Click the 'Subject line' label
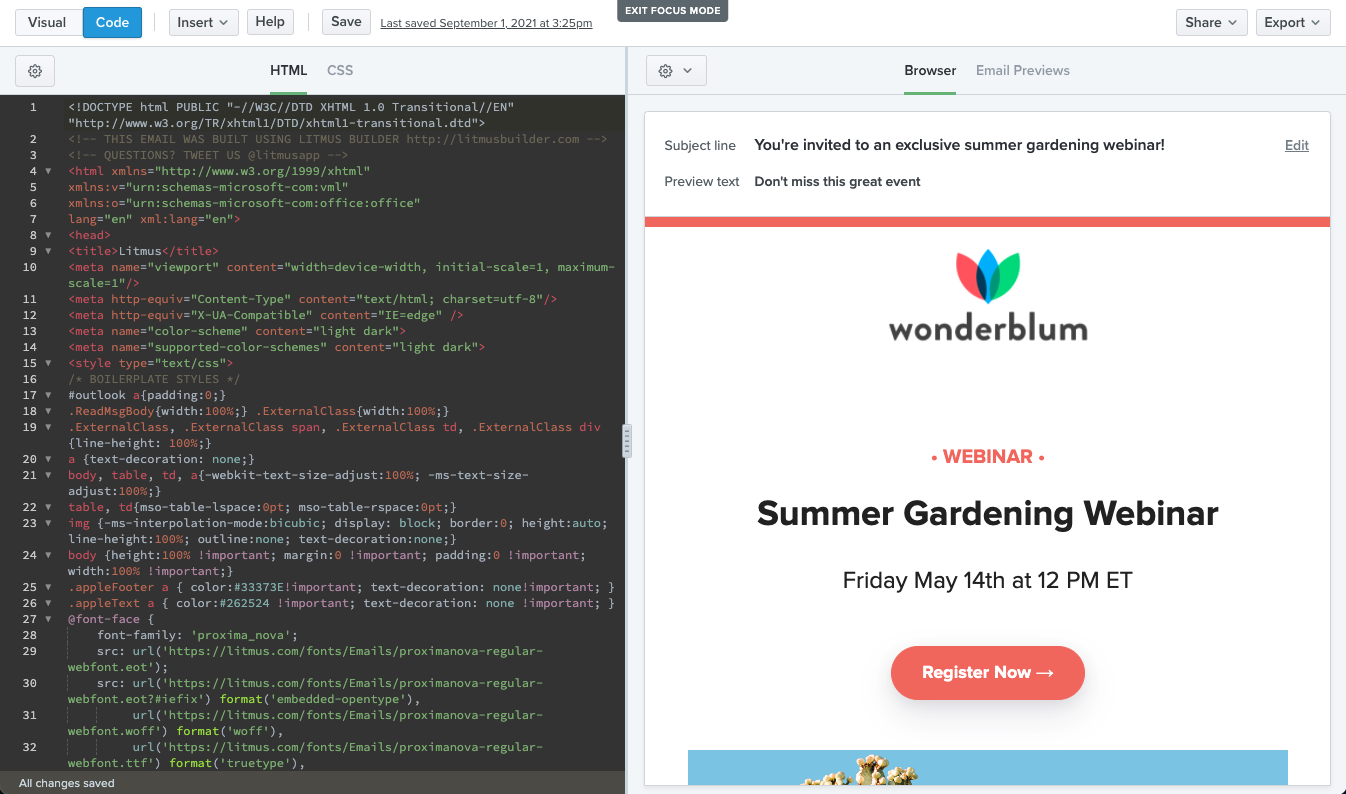Screen dimensions: 1346x794 click(700, 145)
